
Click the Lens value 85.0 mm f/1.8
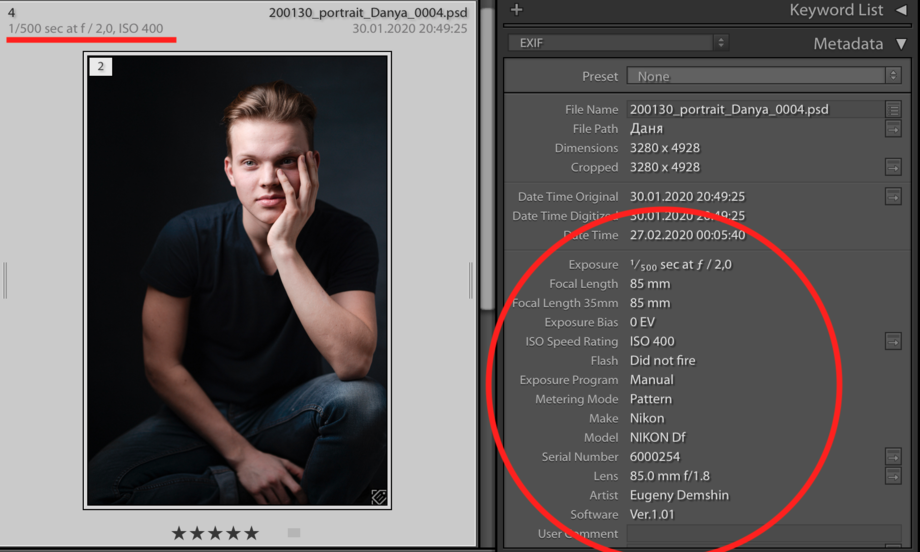pos(669,476)
